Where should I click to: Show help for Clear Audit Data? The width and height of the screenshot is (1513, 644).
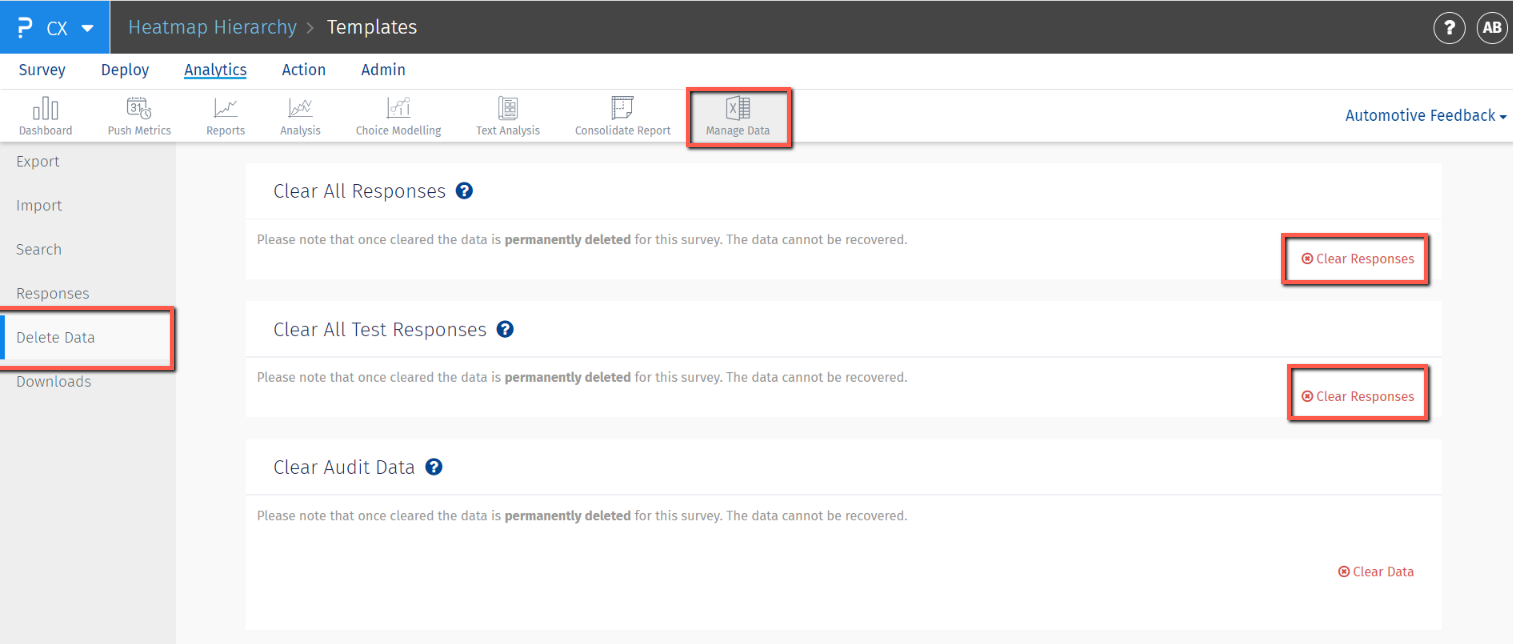pyautogui.click(x=434, y=467)
